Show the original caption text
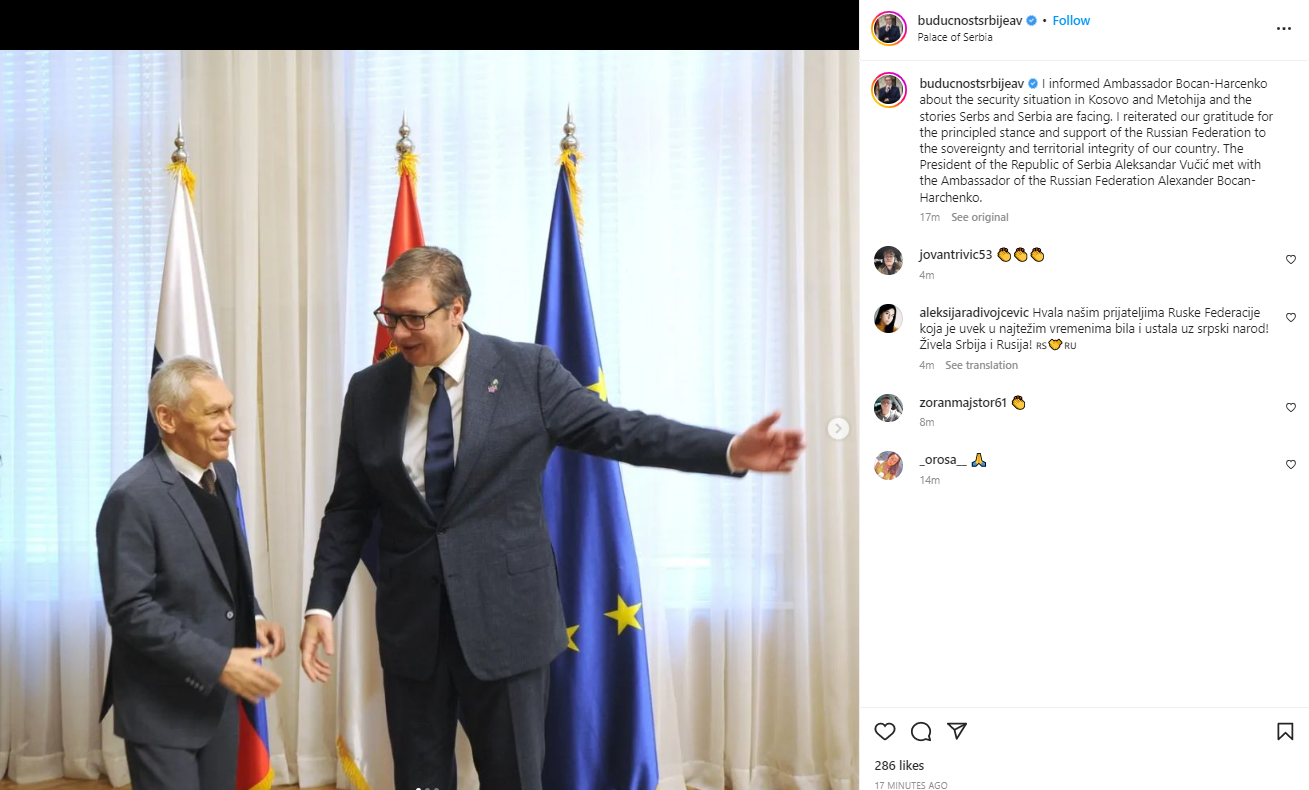Screen dimensions: 1309x790 980,217
